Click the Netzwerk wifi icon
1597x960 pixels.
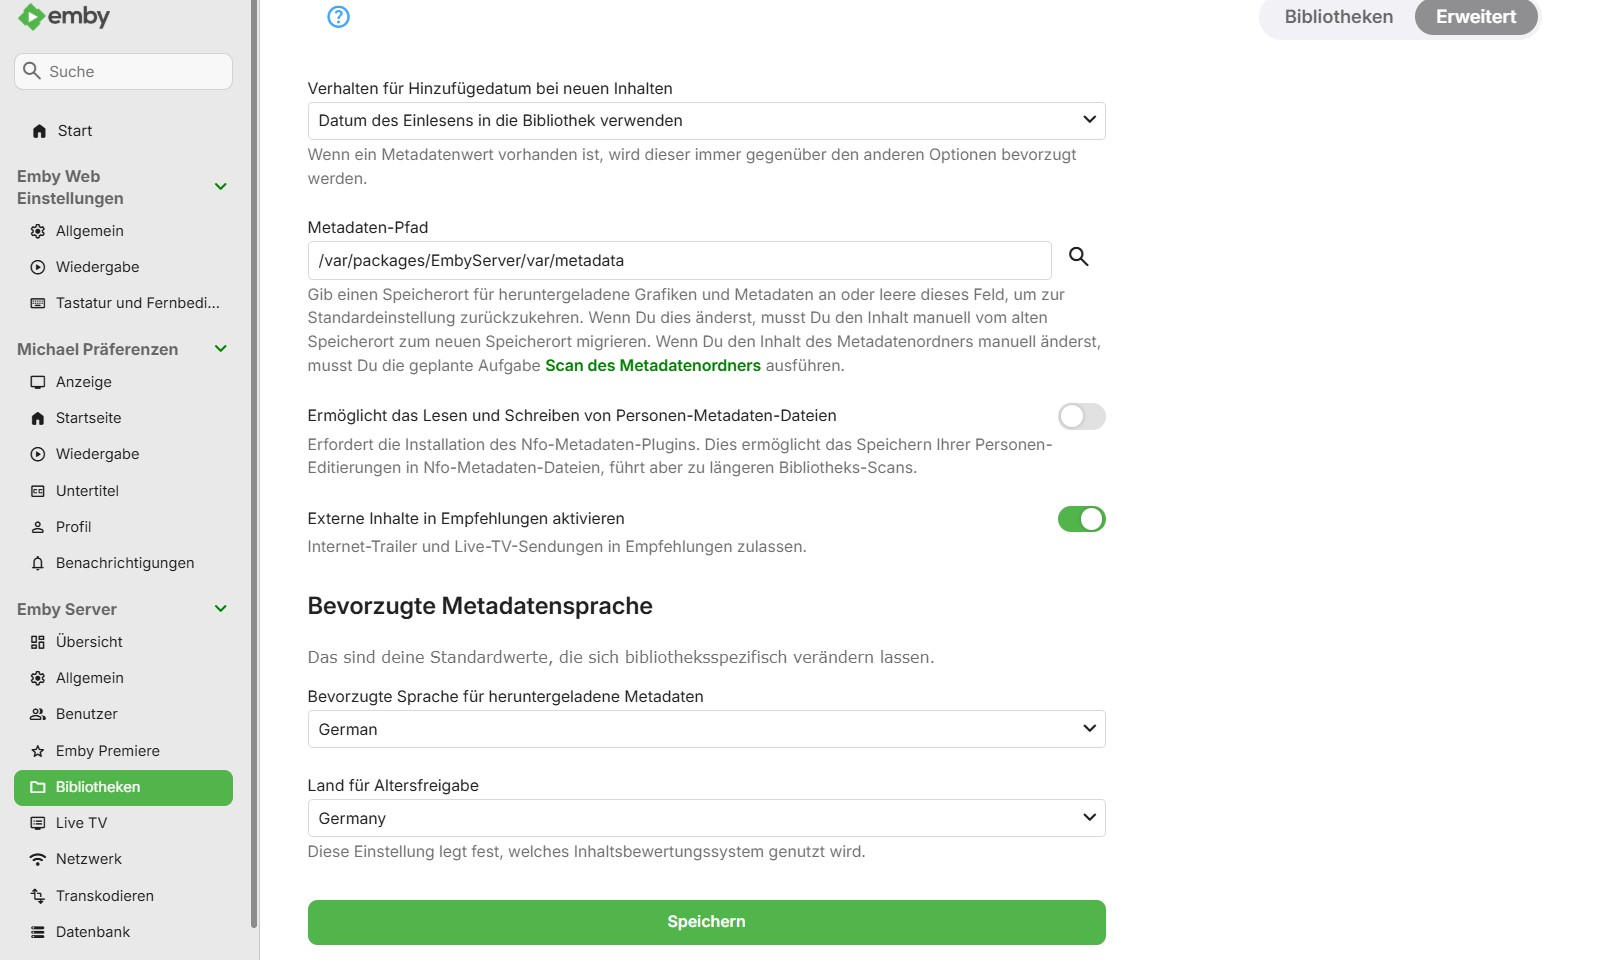coord(38,859)
